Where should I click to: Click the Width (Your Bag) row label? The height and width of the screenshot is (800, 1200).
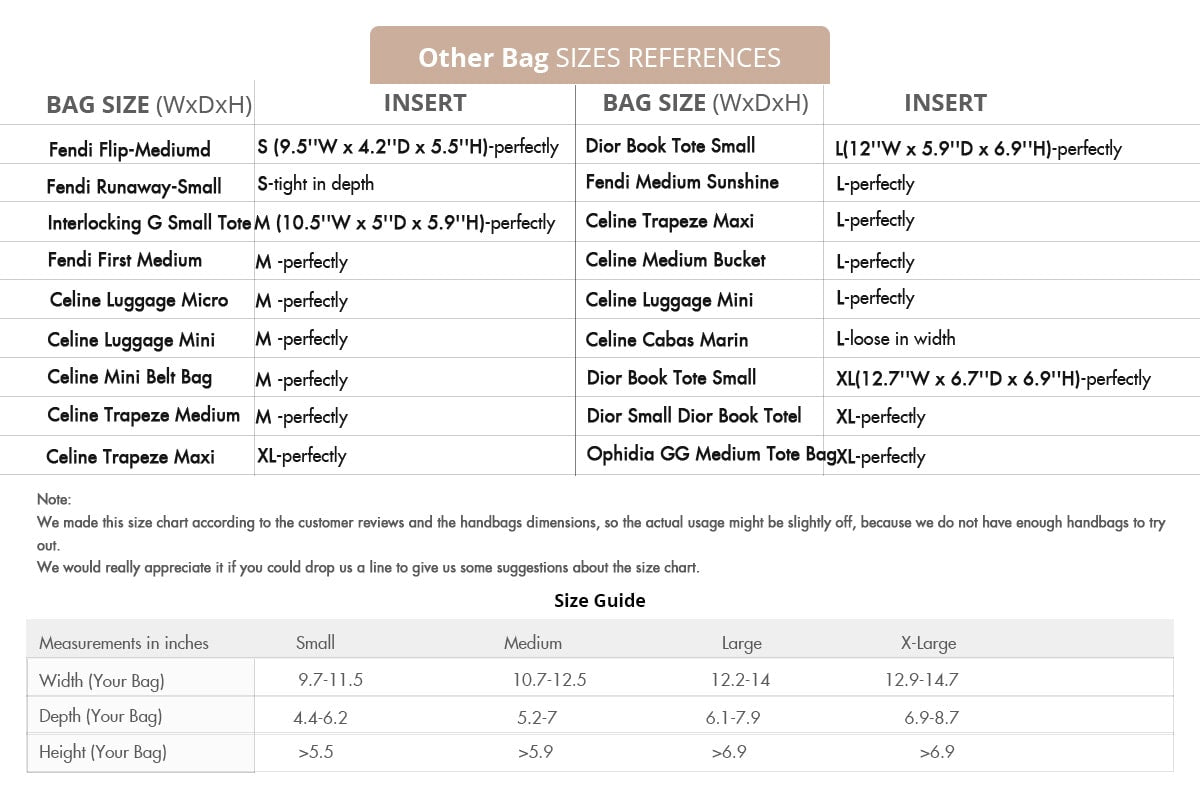[x=102, y=681]
